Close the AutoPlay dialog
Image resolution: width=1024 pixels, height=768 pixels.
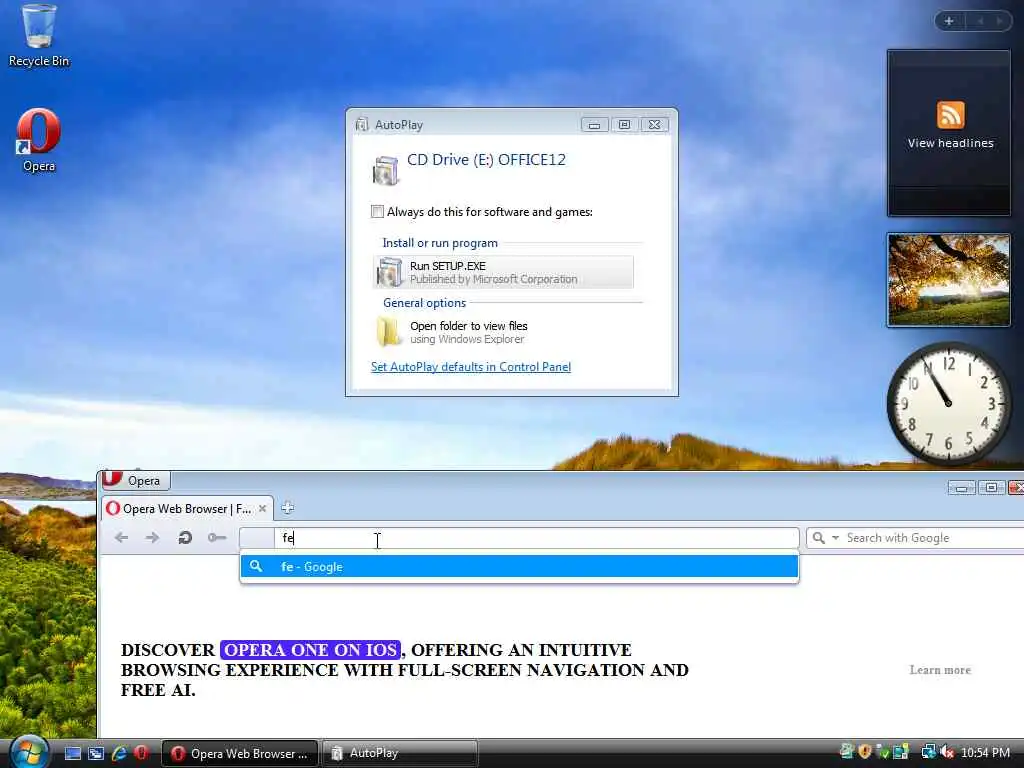[x=654, y=125]
